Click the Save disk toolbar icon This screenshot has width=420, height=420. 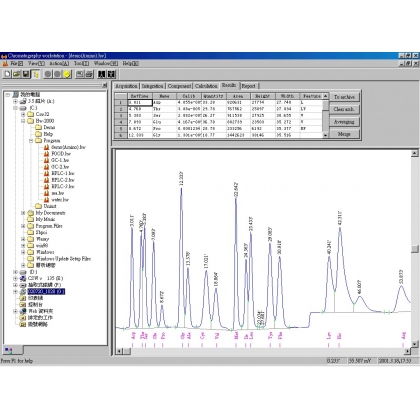click(26, 74)
